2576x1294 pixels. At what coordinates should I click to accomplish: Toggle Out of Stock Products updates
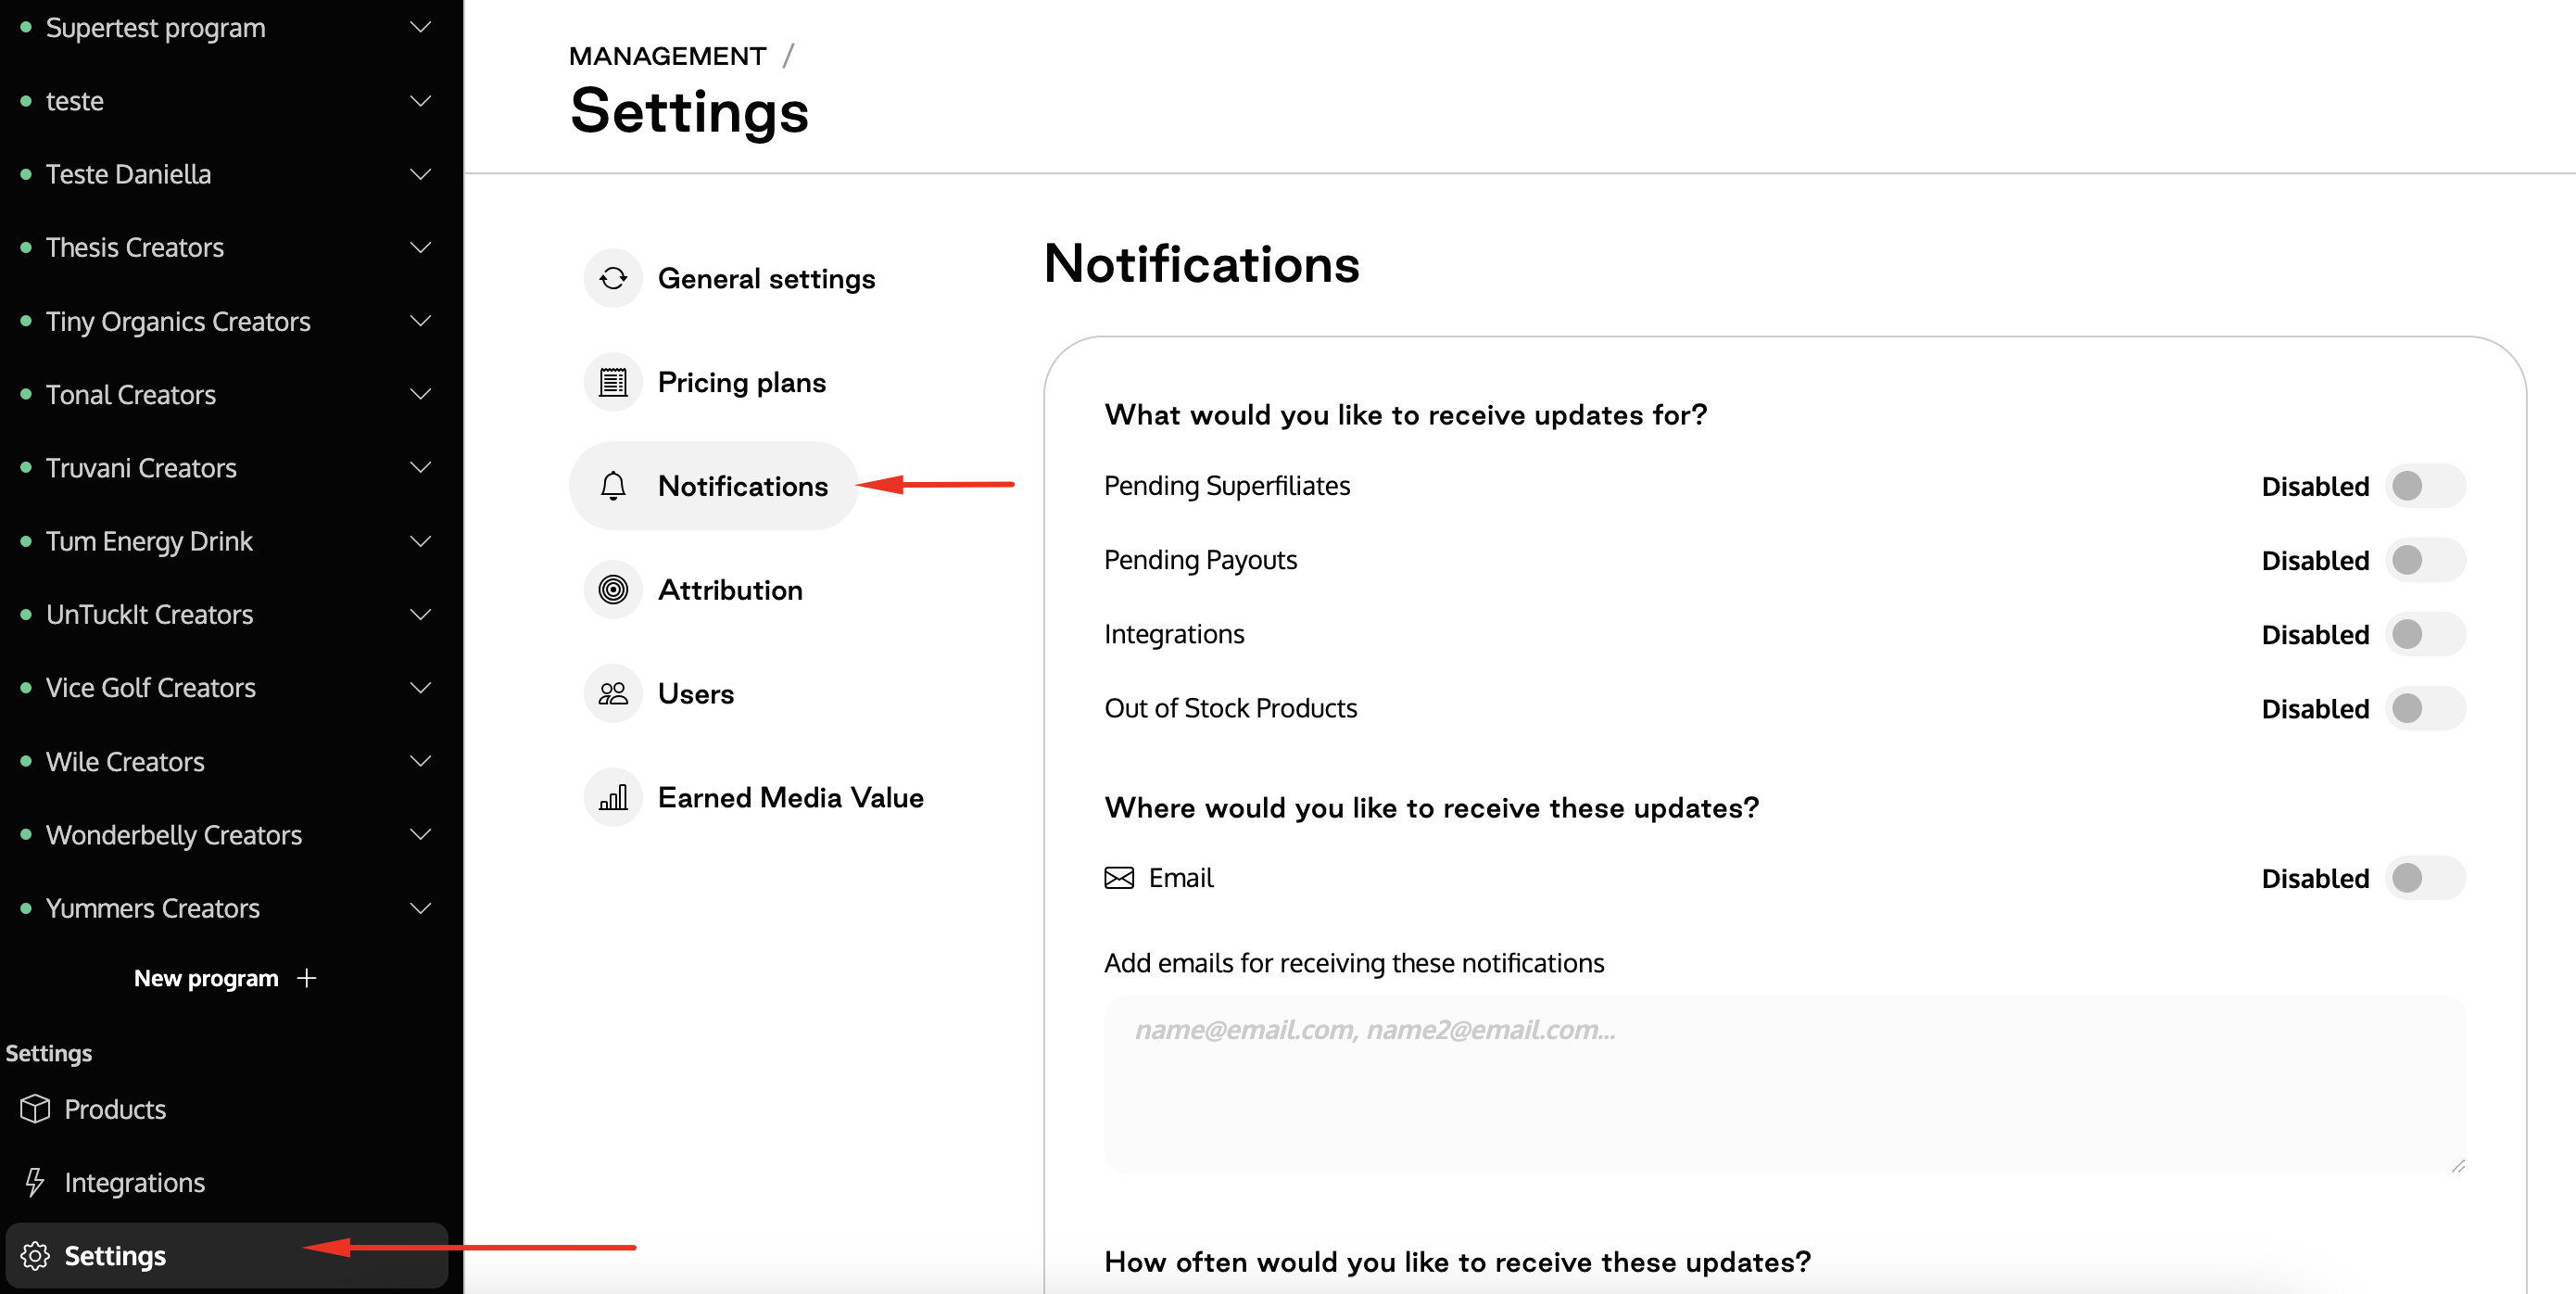pyautogui.click(x=2425, y=708)
